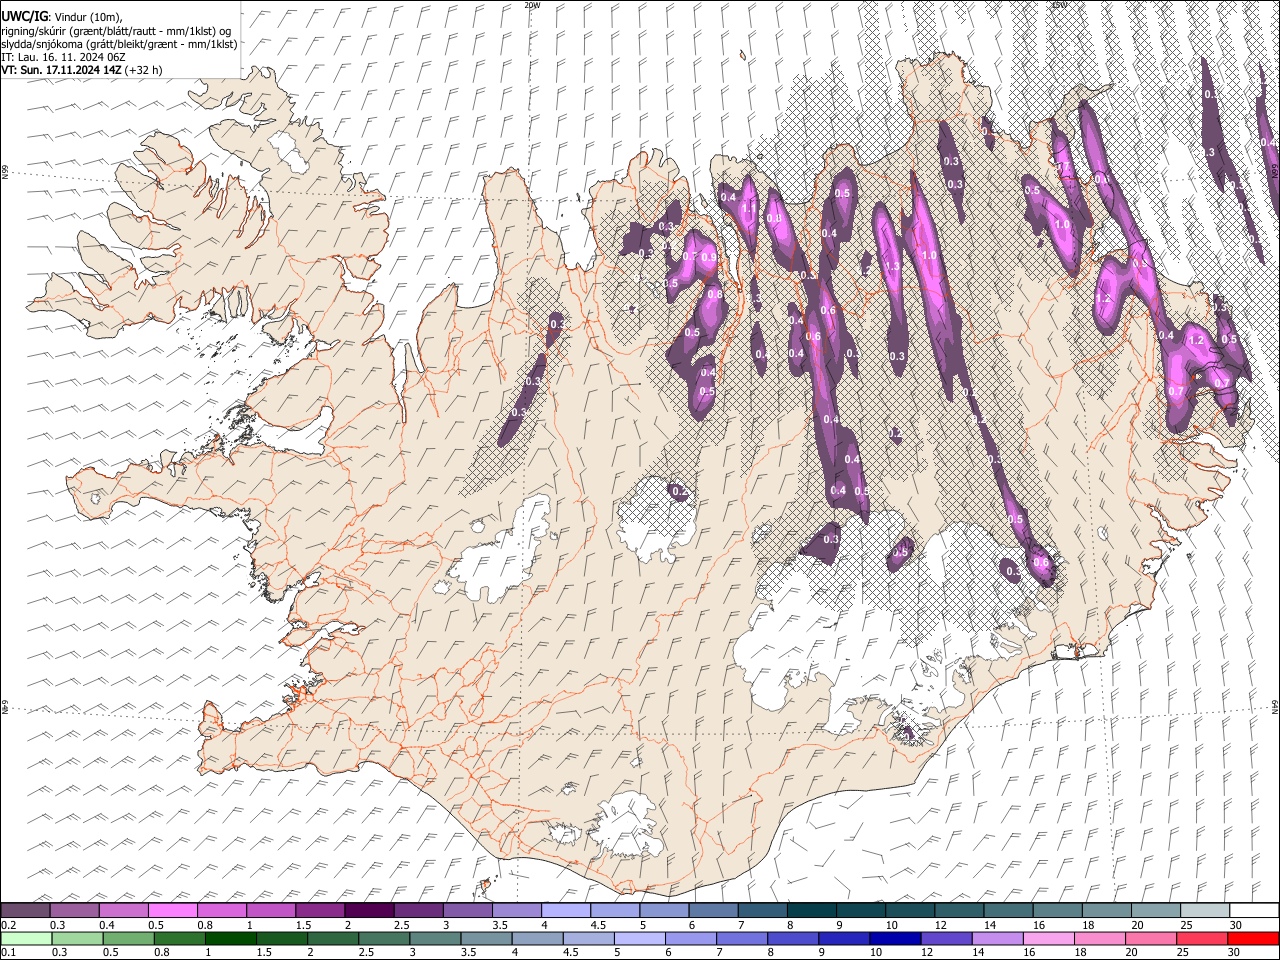The width and height of the screenshot is (1280, 960).
Task: Click top snow scale swatch between 4 and 4.5
Action: pyautogui.click(x=566, y=911)
